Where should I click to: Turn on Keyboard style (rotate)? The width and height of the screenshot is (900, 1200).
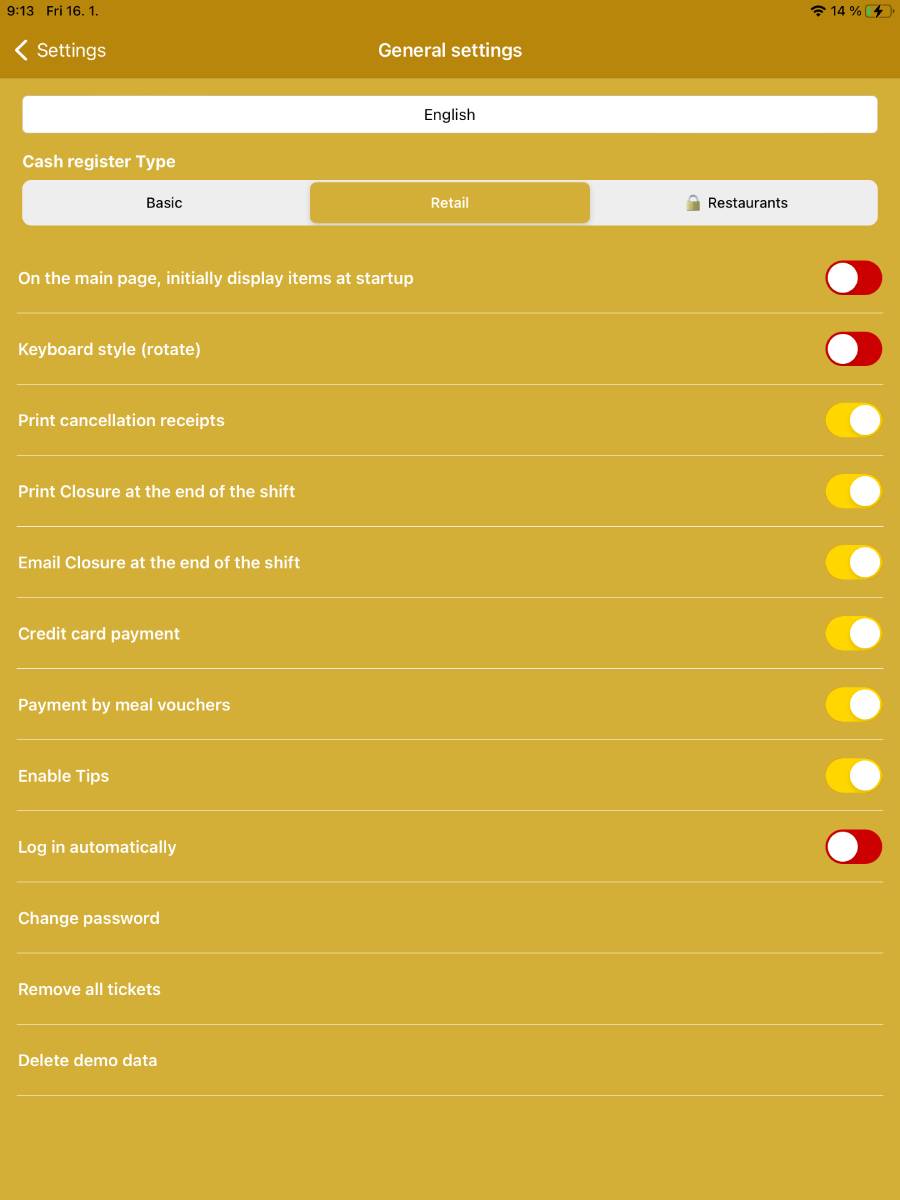[853, 349]
